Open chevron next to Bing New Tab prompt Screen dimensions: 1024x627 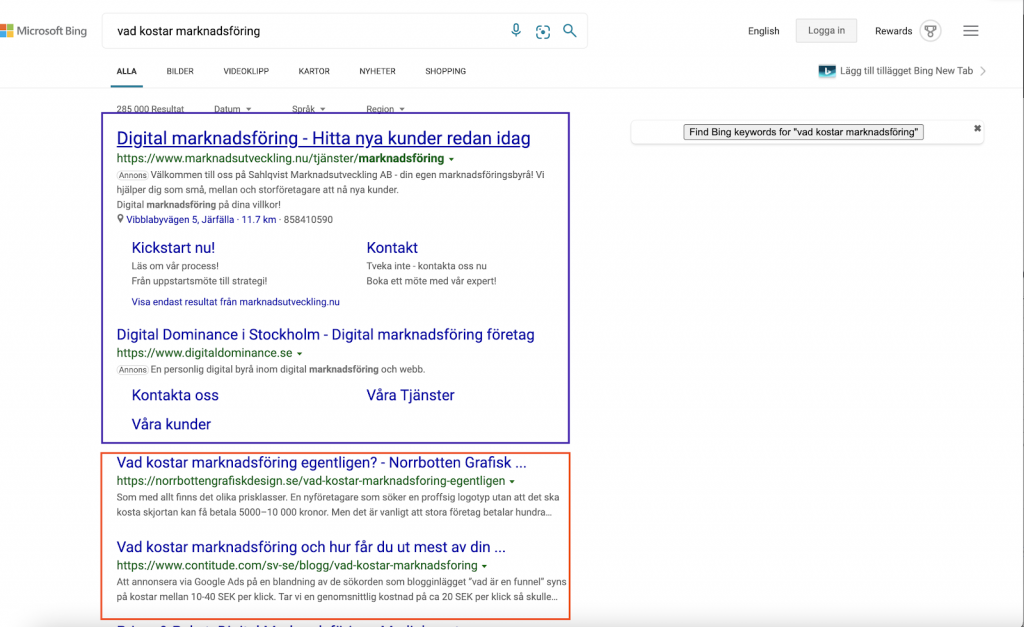983,71
